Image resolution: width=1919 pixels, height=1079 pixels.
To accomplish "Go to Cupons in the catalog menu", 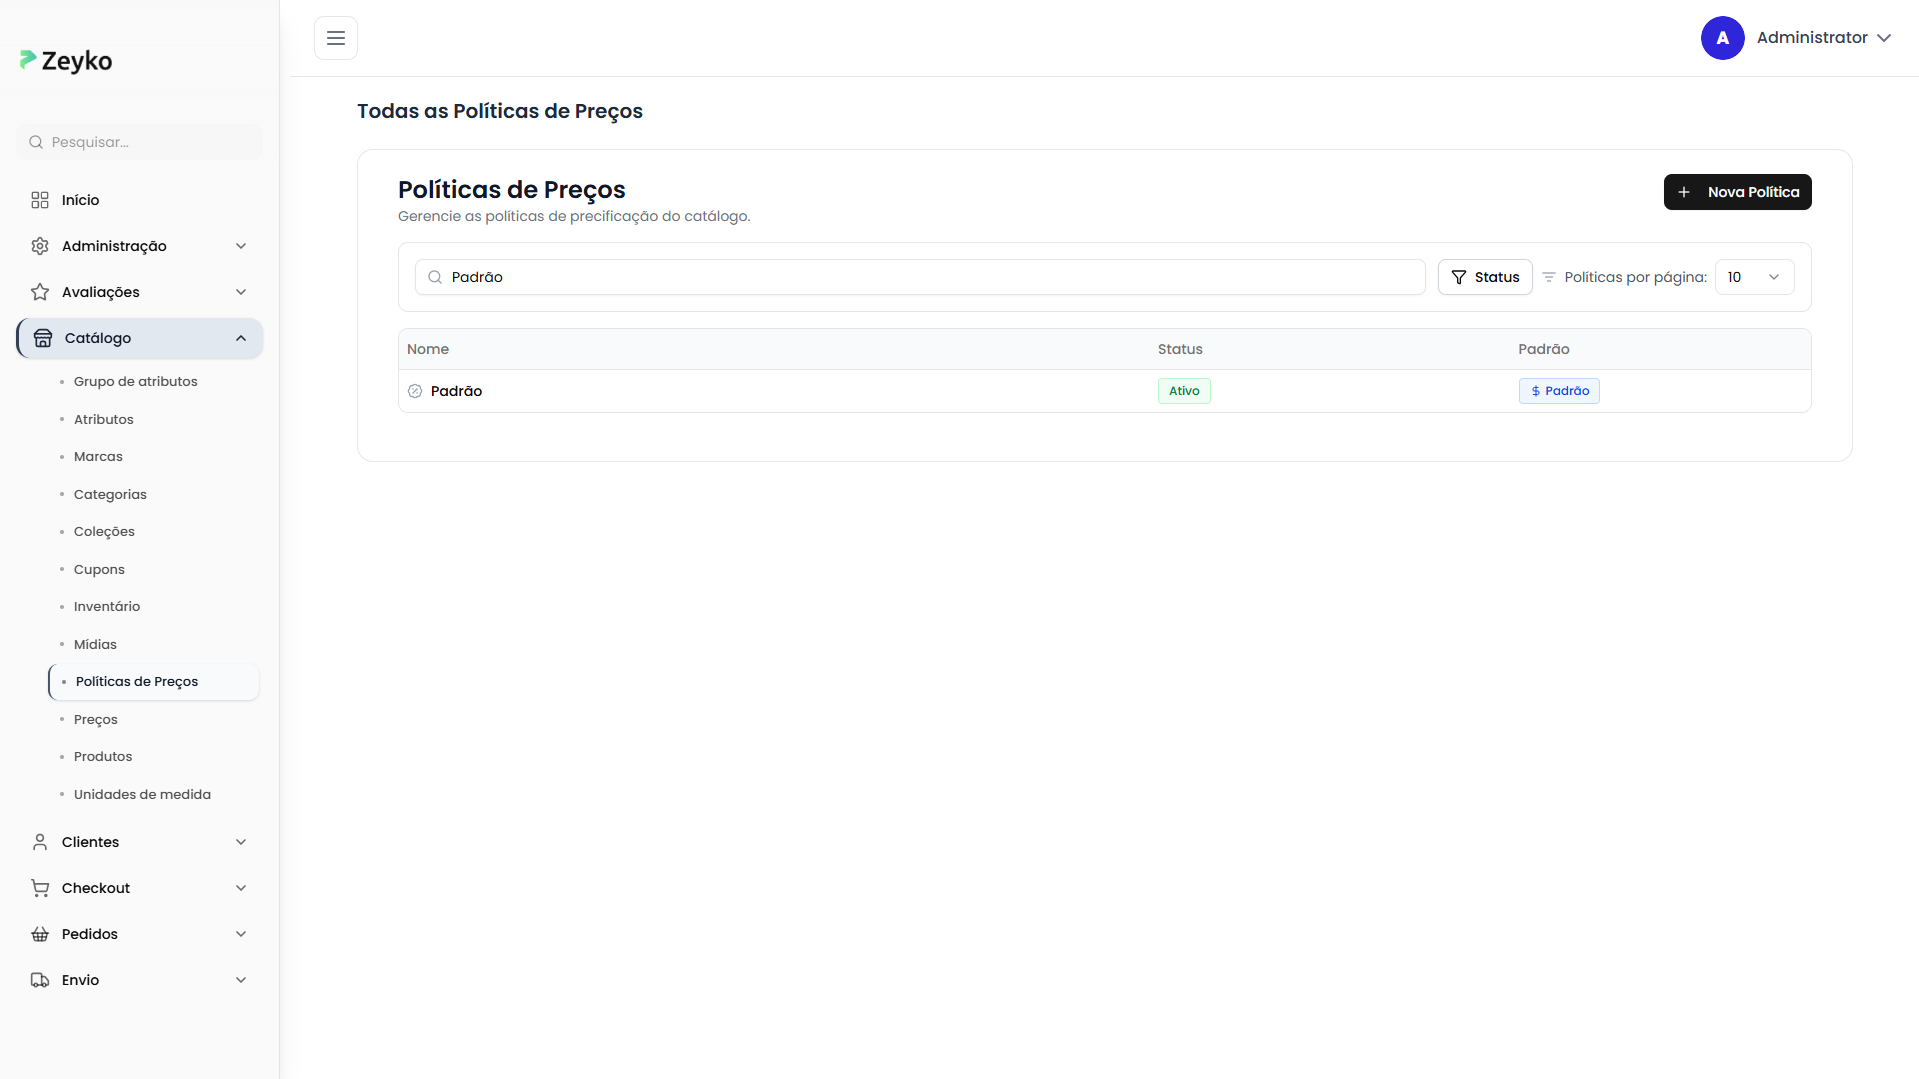I will tap(99, 569).
